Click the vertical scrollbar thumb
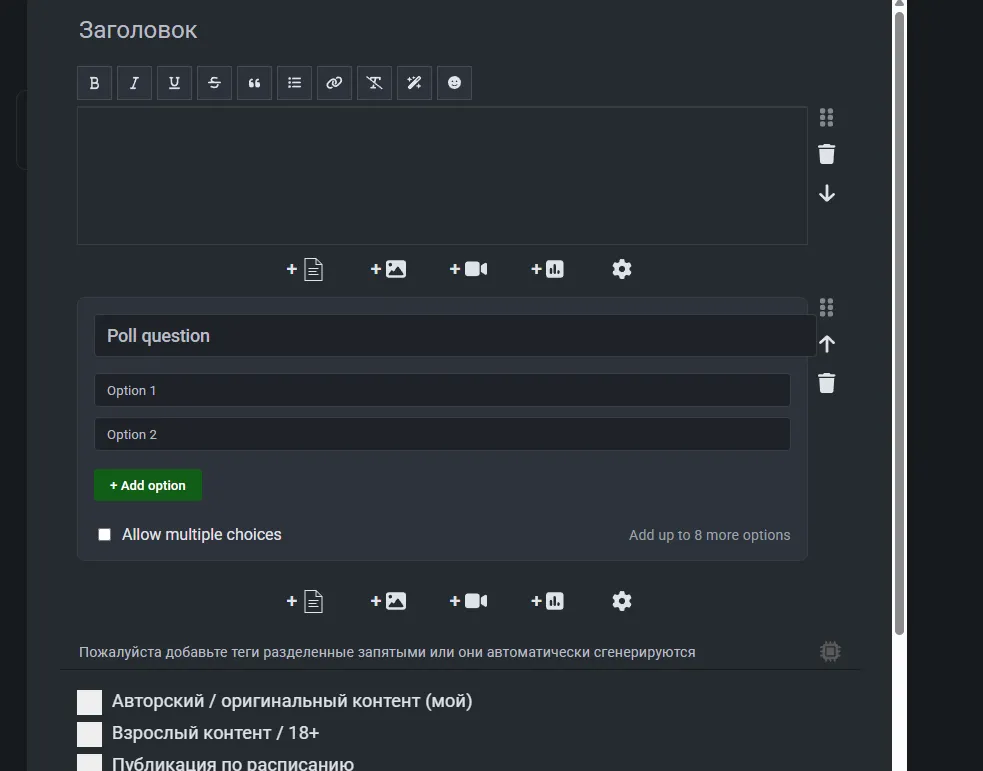This screenshot has height=771, width=983. tap(899, 323)
